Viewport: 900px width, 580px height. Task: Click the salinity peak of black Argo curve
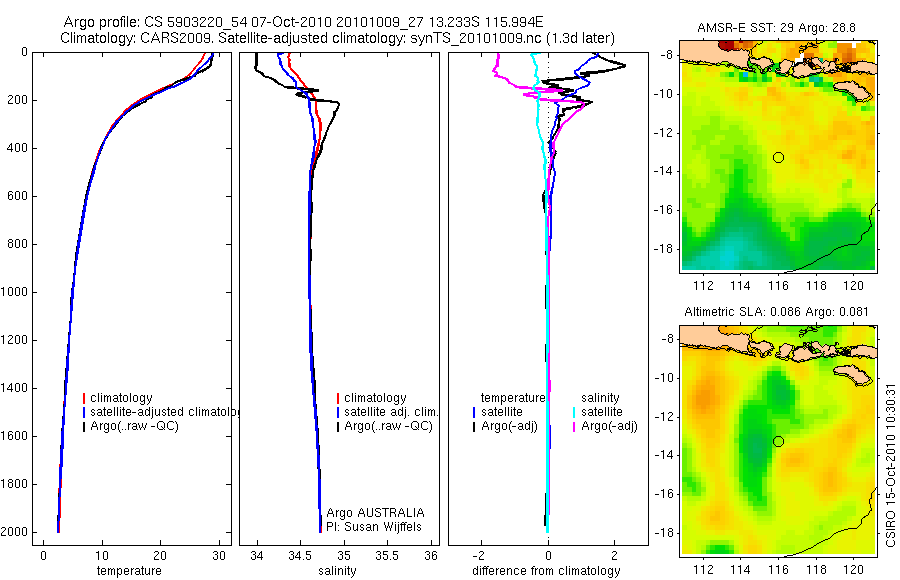[x=338, y=105]
